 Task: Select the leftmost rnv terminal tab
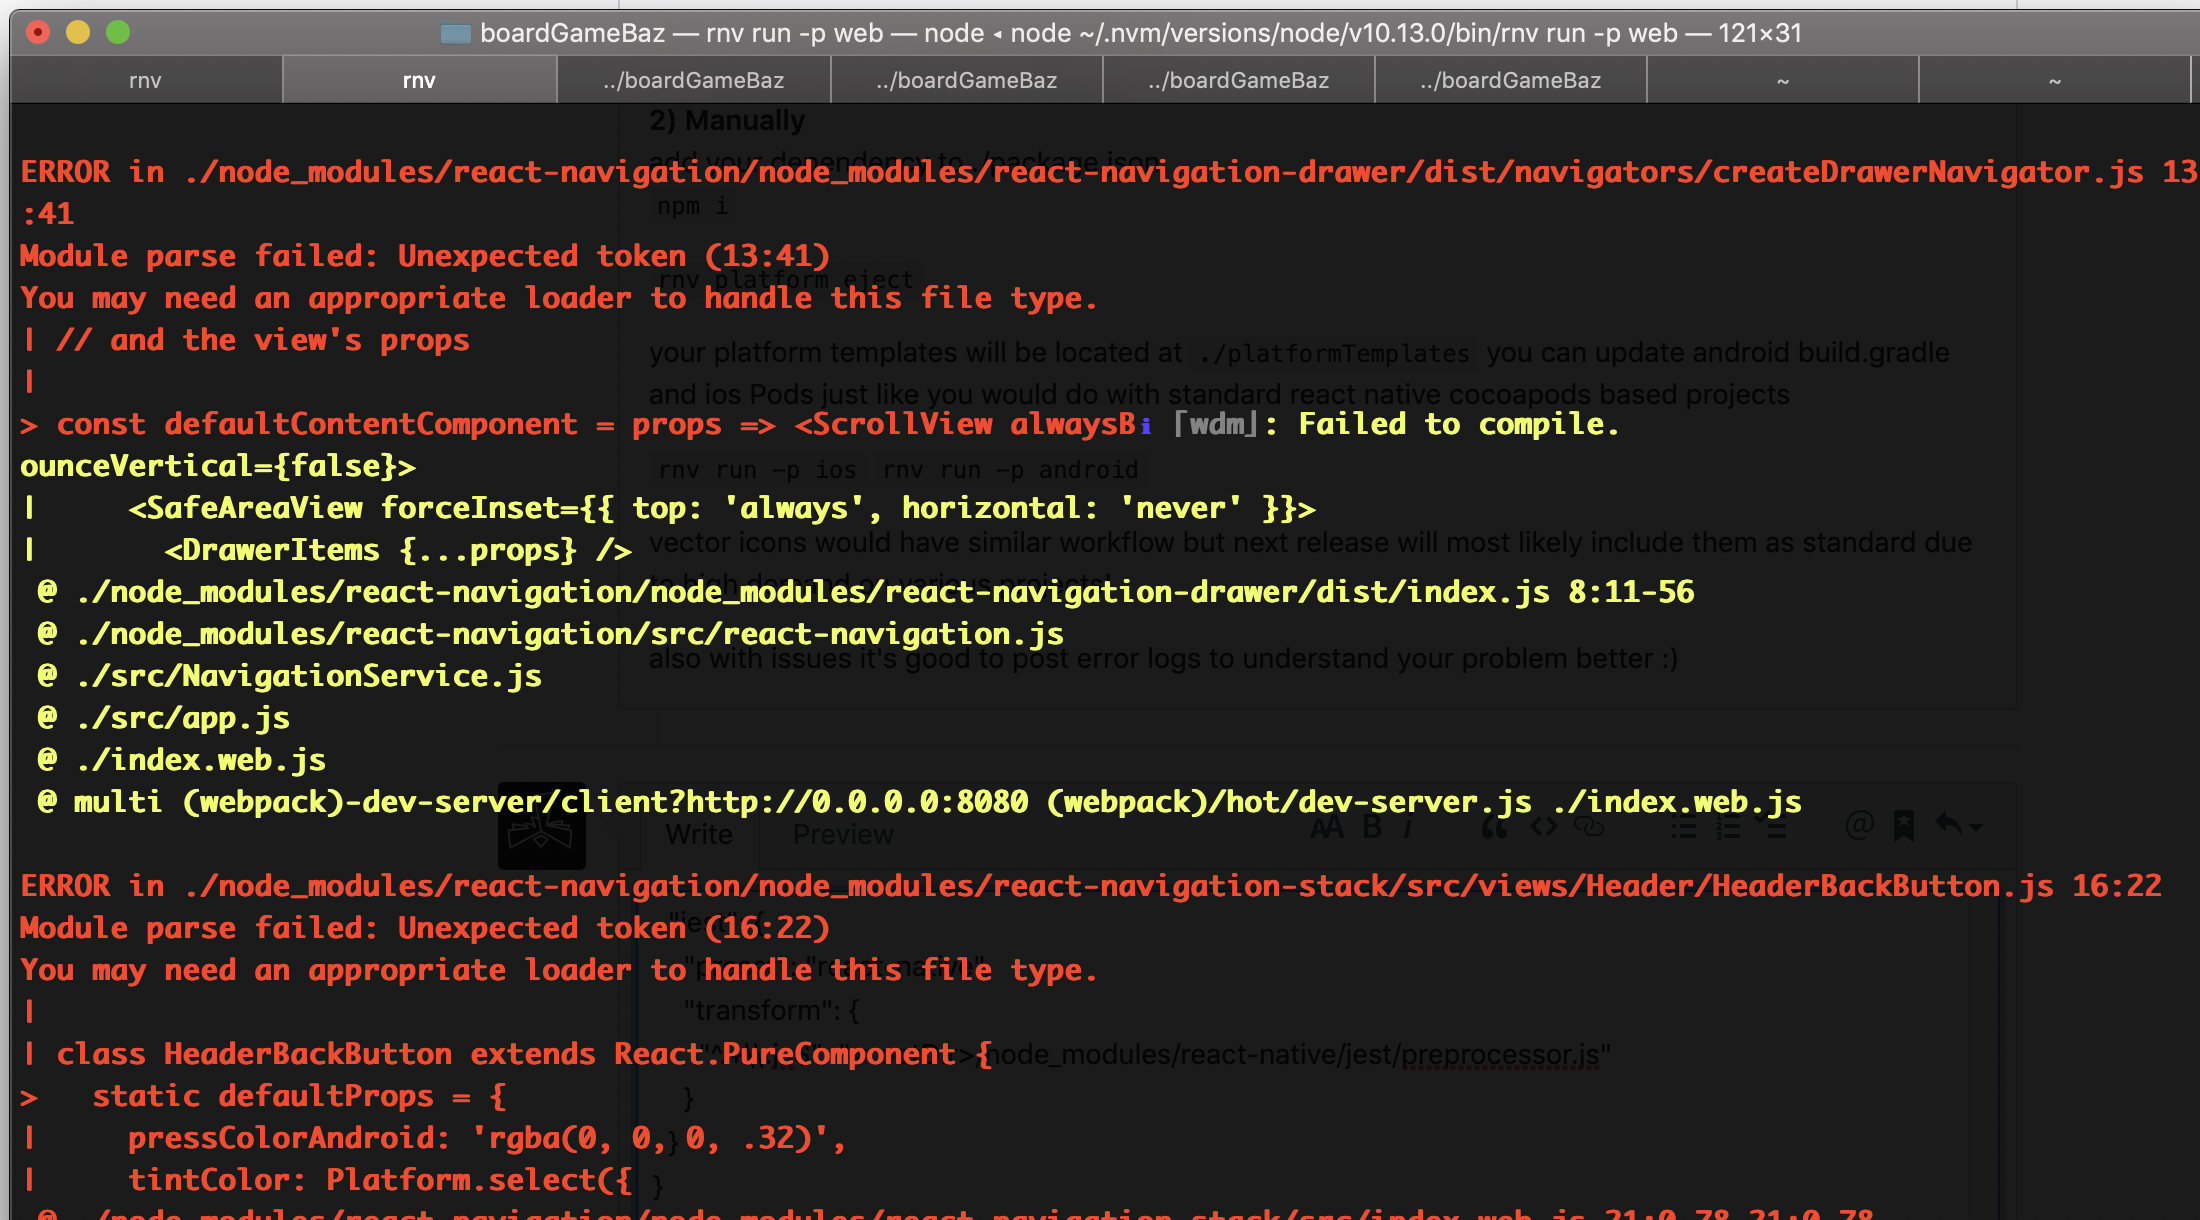pyautogui.click(x=145, y=80)
